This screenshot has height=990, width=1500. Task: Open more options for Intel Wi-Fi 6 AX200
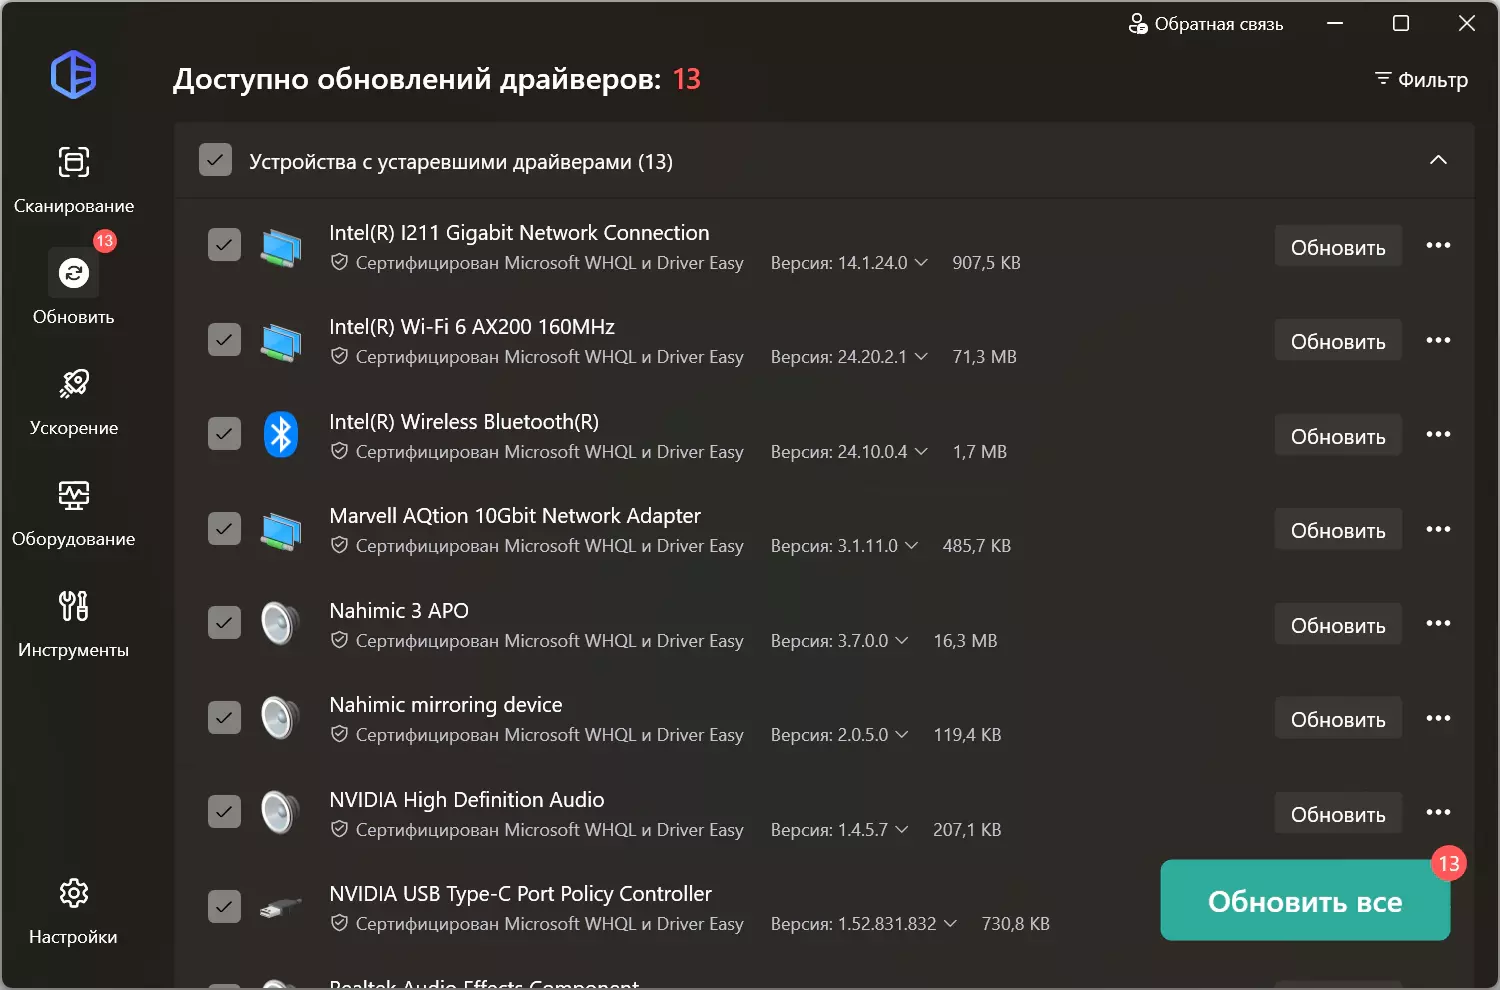pos(1438,341)
